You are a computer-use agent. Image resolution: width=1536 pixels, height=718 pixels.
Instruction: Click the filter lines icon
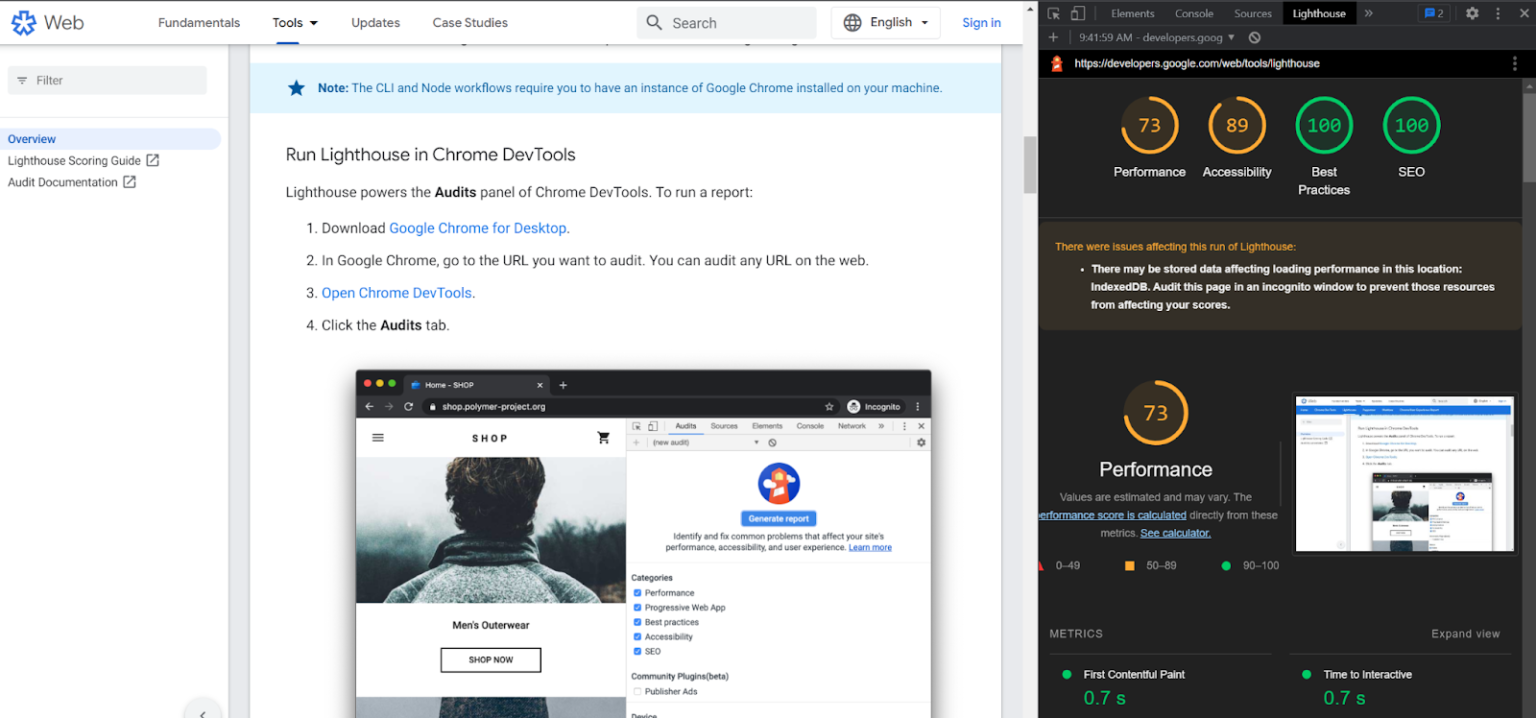[x=22, y=80]
